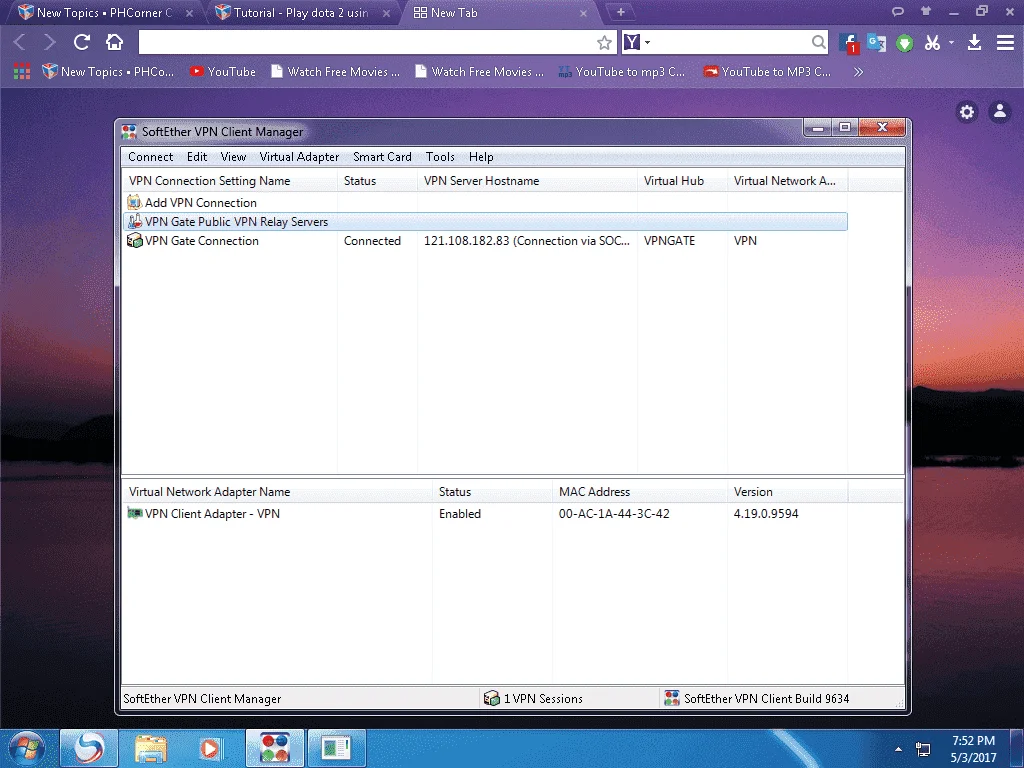Show more bookmarks overflow chevron
The height and width of the screenshot is (768, 1024).
click(858, 72)
